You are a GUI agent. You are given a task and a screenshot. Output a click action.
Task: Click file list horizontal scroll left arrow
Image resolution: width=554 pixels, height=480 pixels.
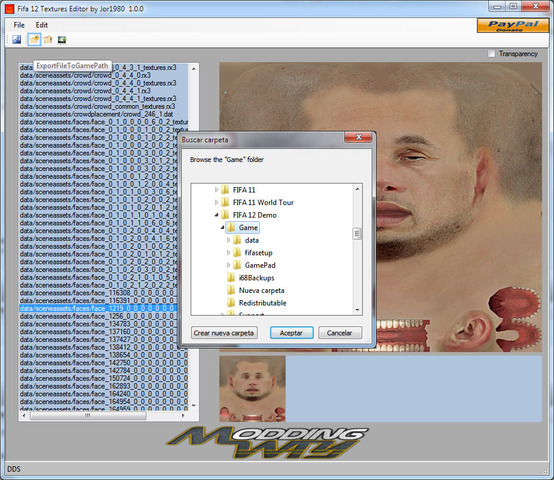(24, 416)
